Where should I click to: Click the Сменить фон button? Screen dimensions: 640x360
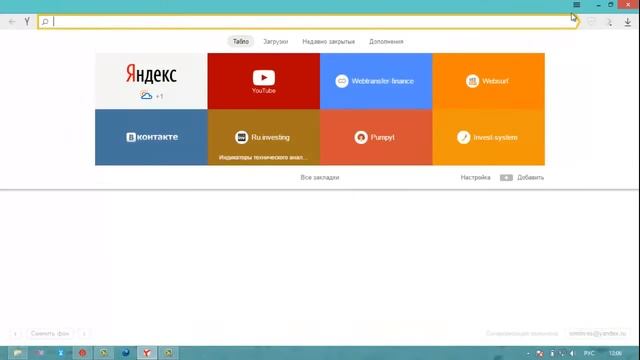[50, 333]
